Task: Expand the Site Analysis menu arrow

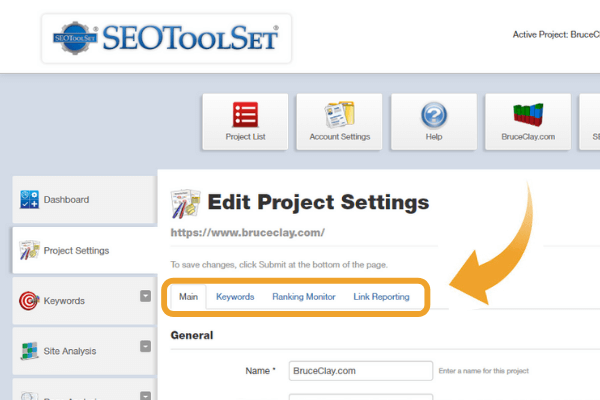Action: [x=145, y=346]
